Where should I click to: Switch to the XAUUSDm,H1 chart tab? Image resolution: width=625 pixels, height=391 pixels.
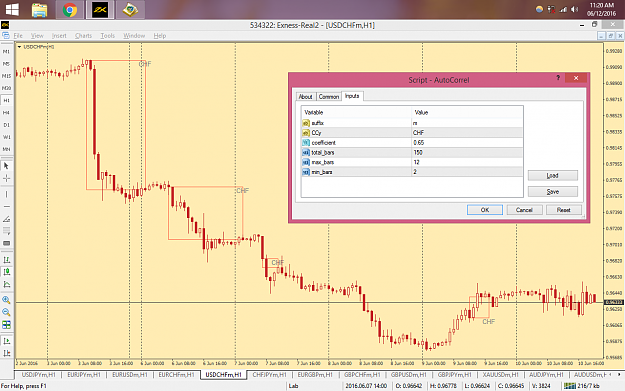click(500, 375)
